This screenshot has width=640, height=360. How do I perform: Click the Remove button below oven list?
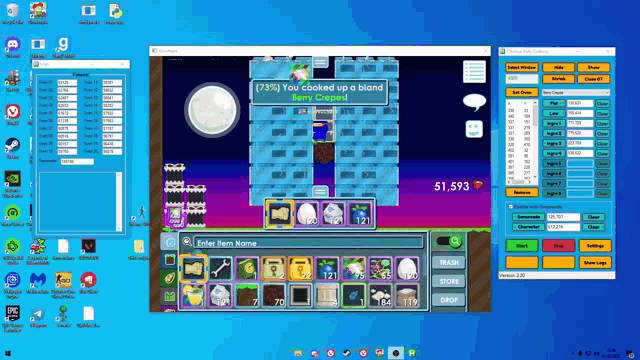click(522, 192)
